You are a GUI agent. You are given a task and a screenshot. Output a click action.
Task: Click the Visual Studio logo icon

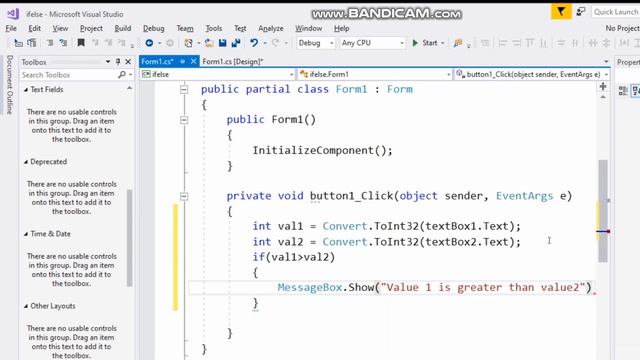pyautogui.click(x=13, y=14)
